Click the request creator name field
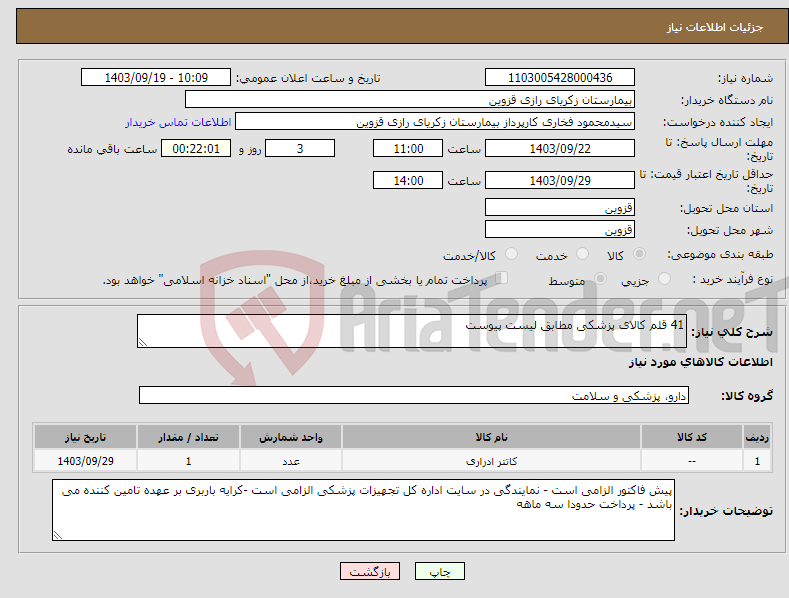 (435, 121)
